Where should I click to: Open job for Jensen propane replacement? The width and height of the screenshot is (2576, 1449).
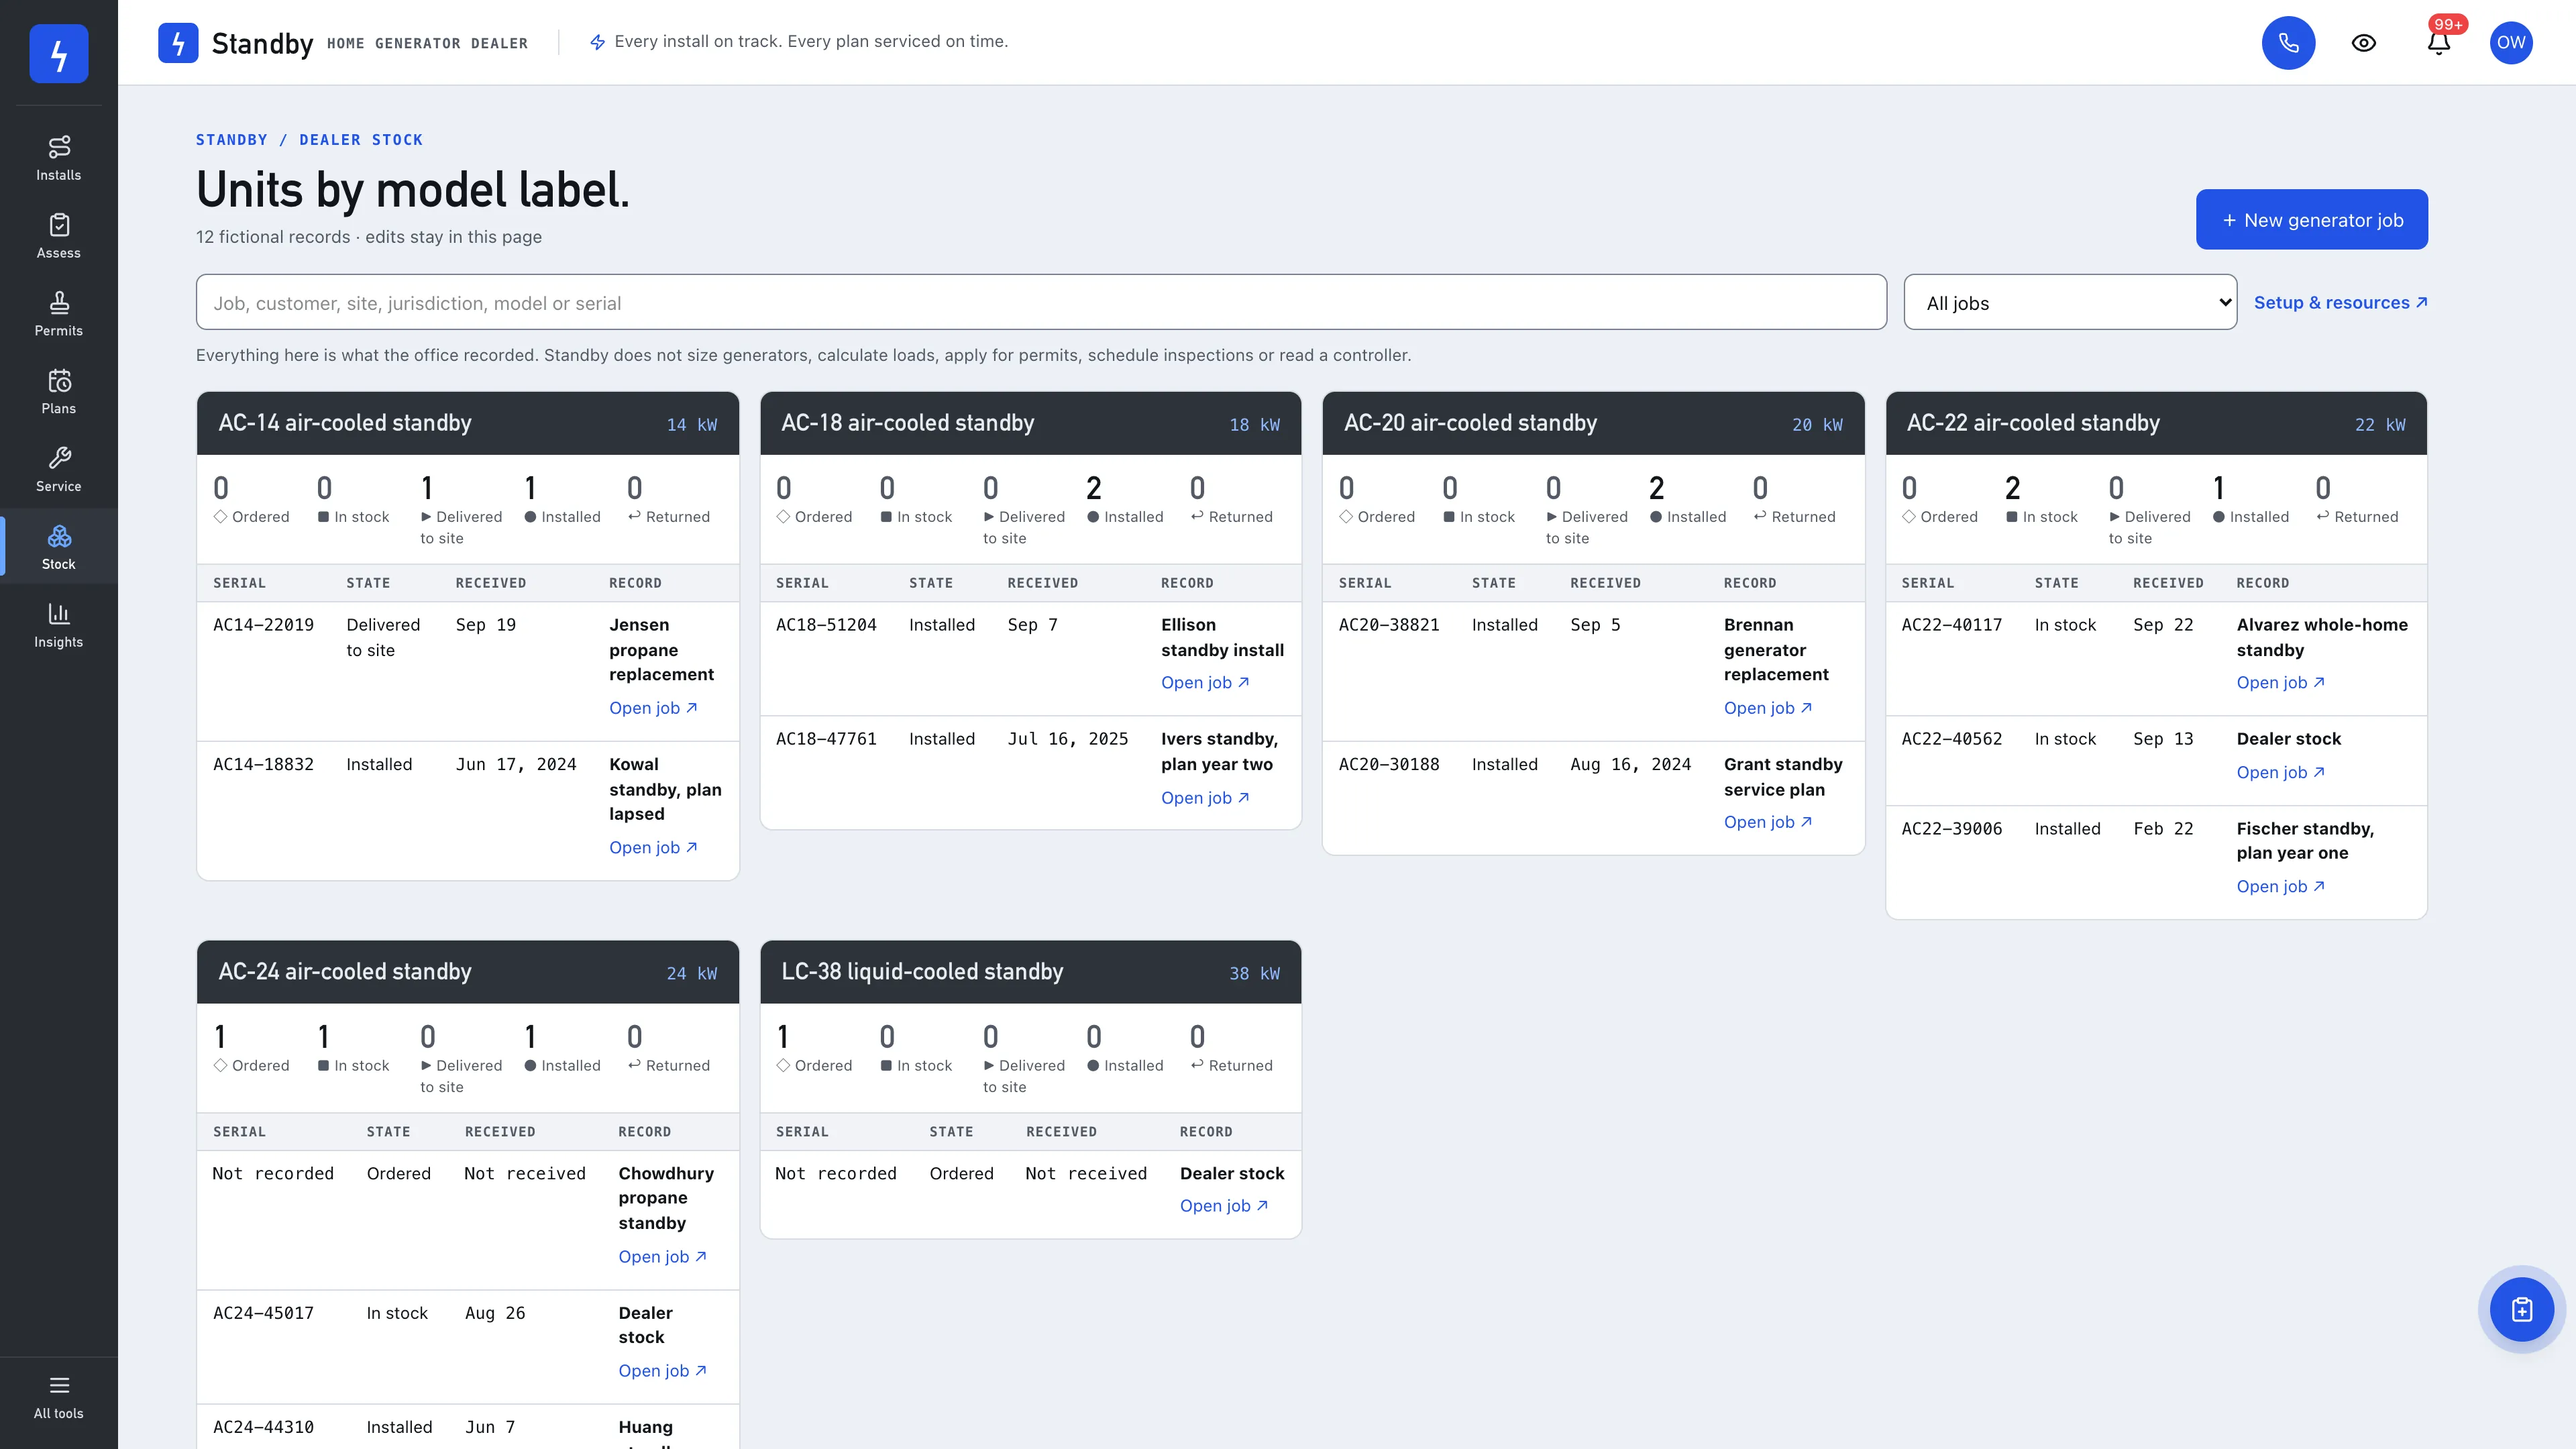click(653, 707)
